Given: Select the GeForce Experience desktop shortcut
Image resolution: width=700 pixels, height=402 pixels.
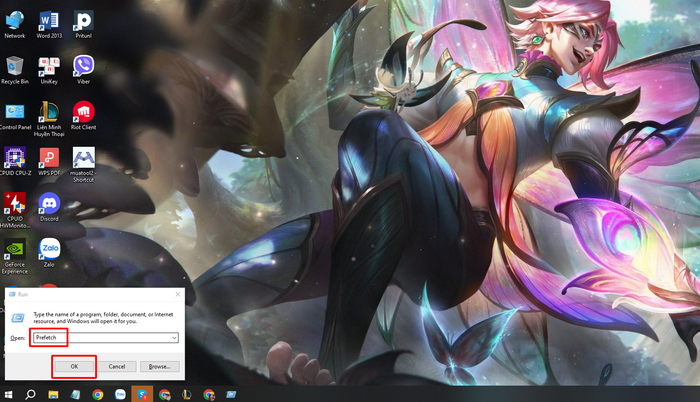Looking at the screenshot, I should point(15,256).
